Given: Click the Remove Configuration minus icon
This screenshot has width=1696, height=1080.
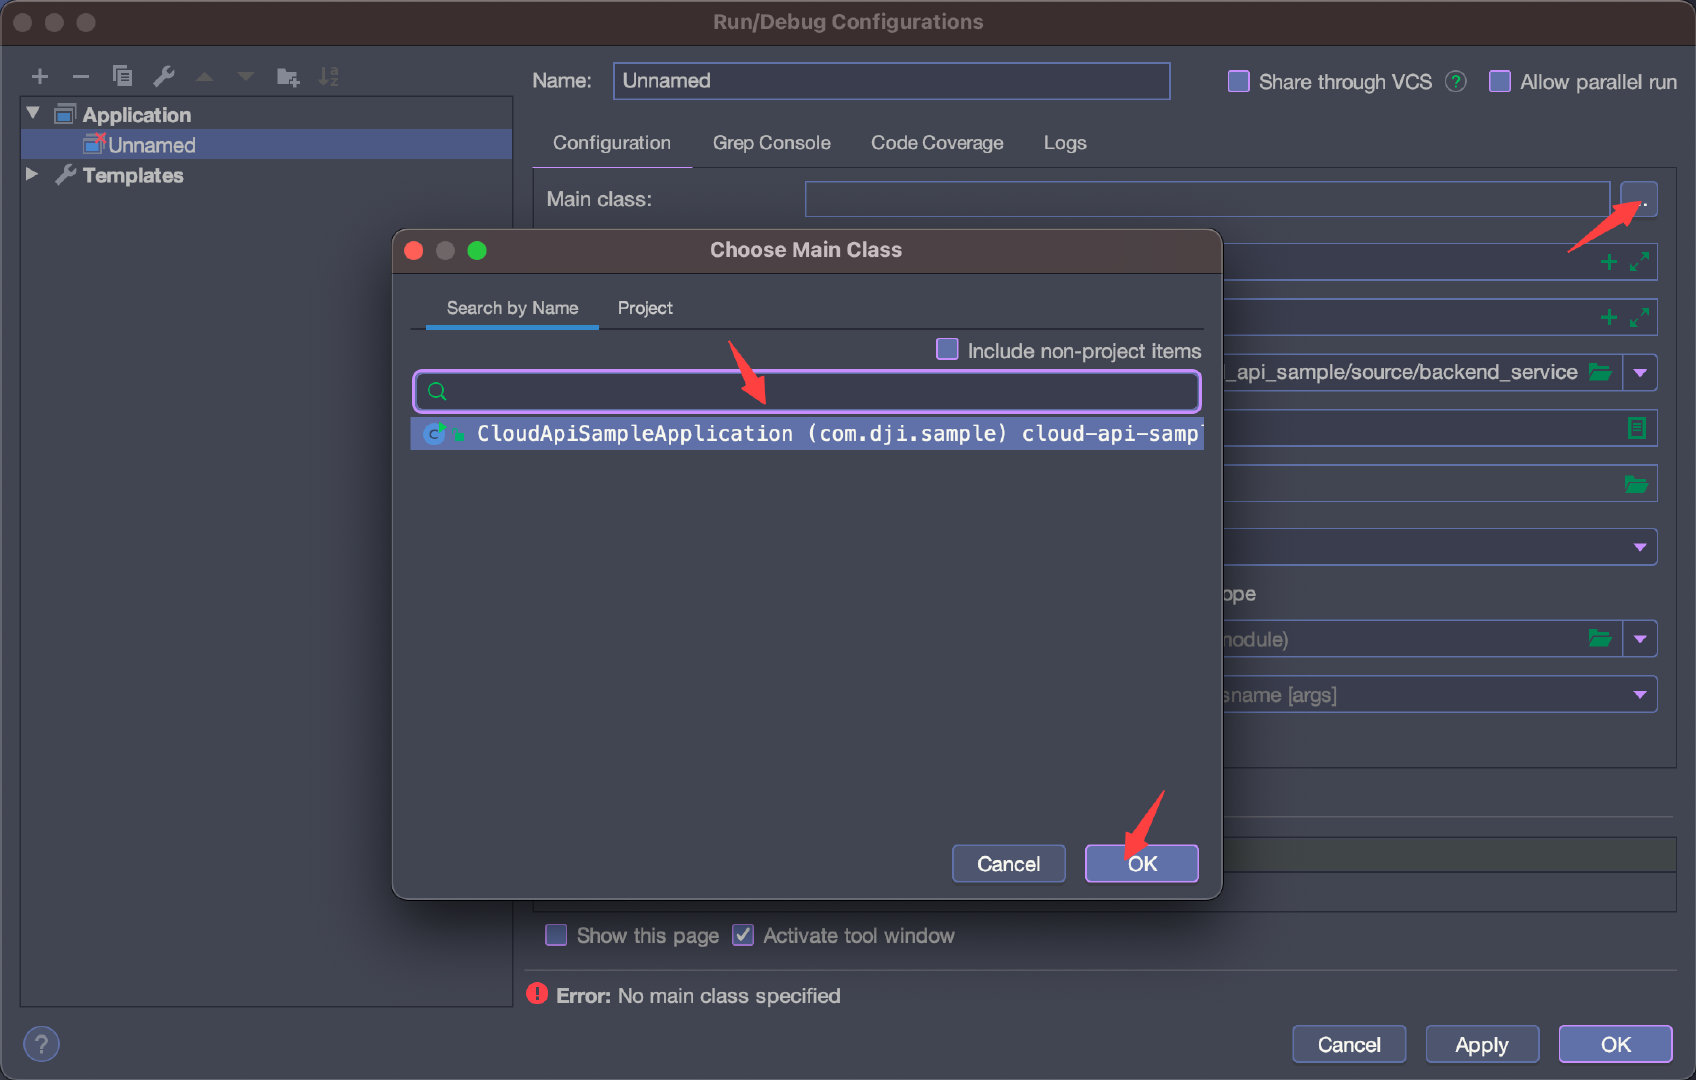Looking at the screenshot, I should (81, 77).
